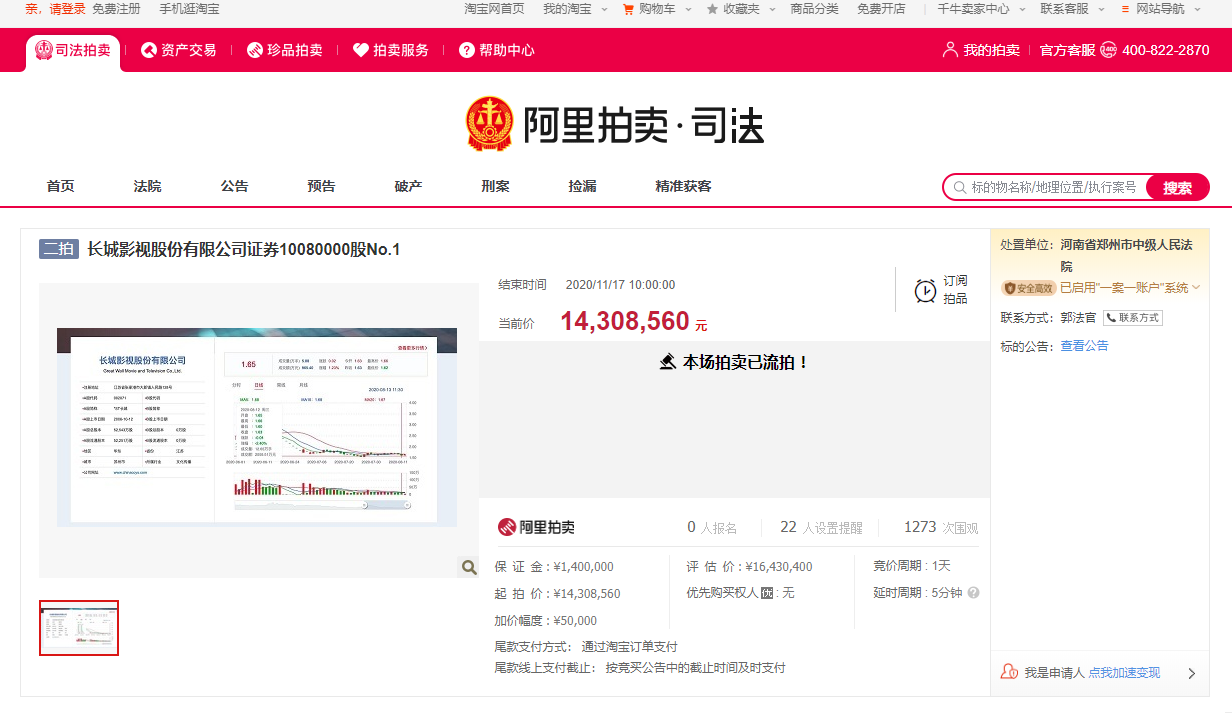Click the contact name 郭法官
The image size is (1232, 713).
1078,318
